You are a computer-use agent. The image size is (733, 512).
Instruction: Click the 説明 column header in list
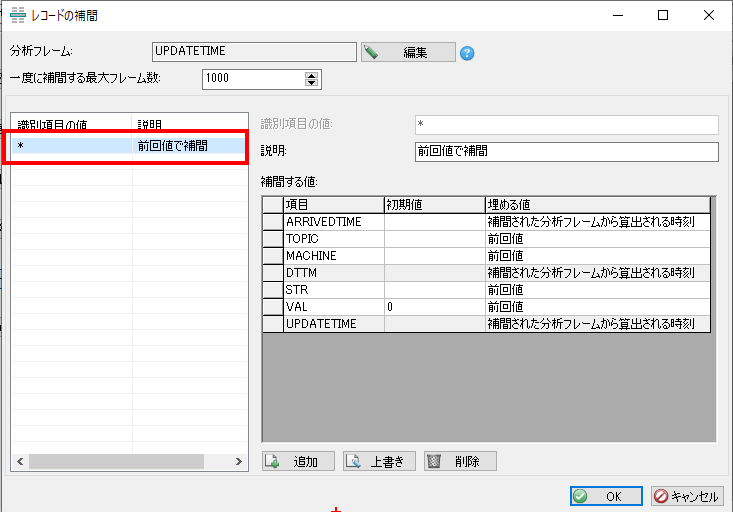point(190,124)
